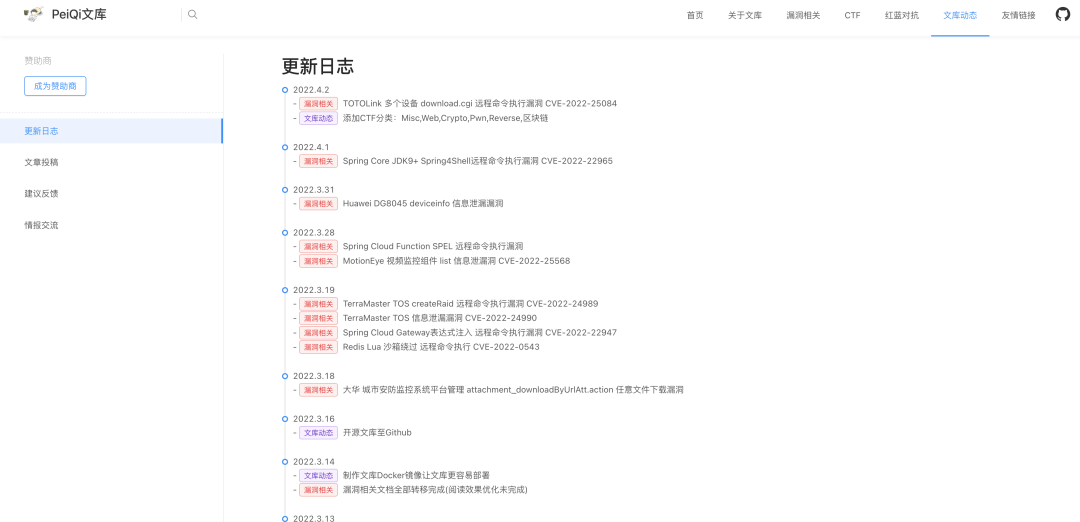Viewport: 1080px width, 522px height.
Task: Click the 2022.3.16 timeline marker dot
Action: [x=285, y=419]
